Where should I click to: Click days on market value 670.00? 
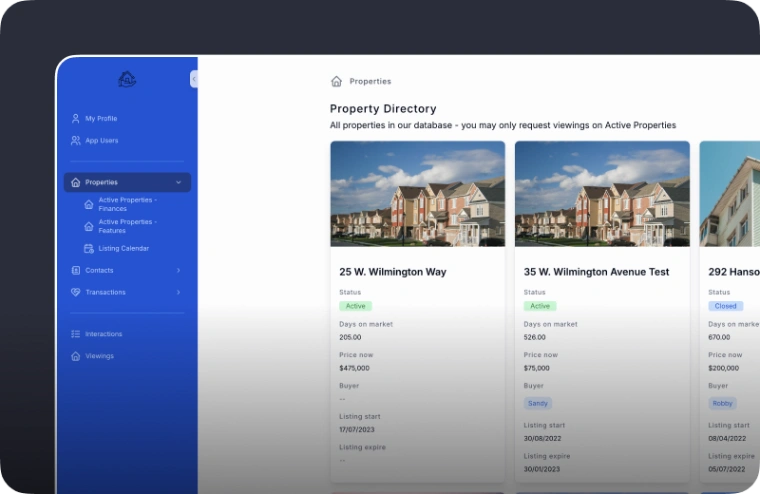(x=719, y=337)
